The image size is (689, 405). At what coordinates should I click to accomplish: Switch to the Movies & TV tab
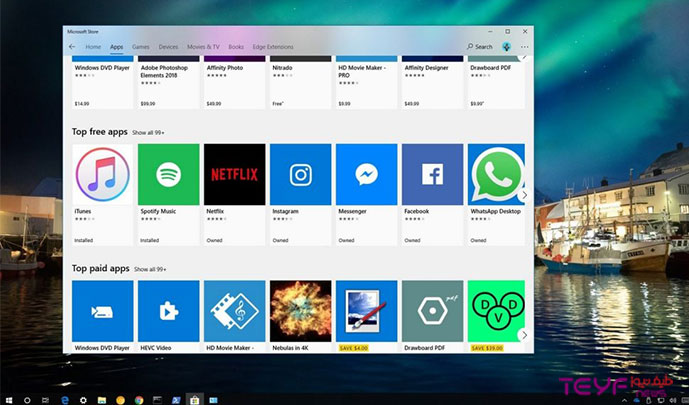203,47
